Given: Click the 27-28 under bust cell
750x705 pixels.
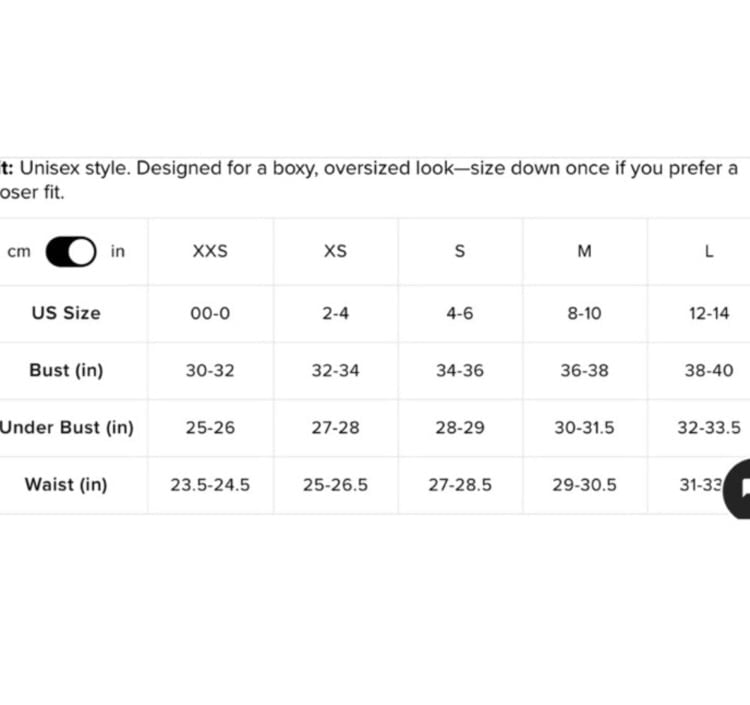Looking at the screenshot, I should coord(335,428).
